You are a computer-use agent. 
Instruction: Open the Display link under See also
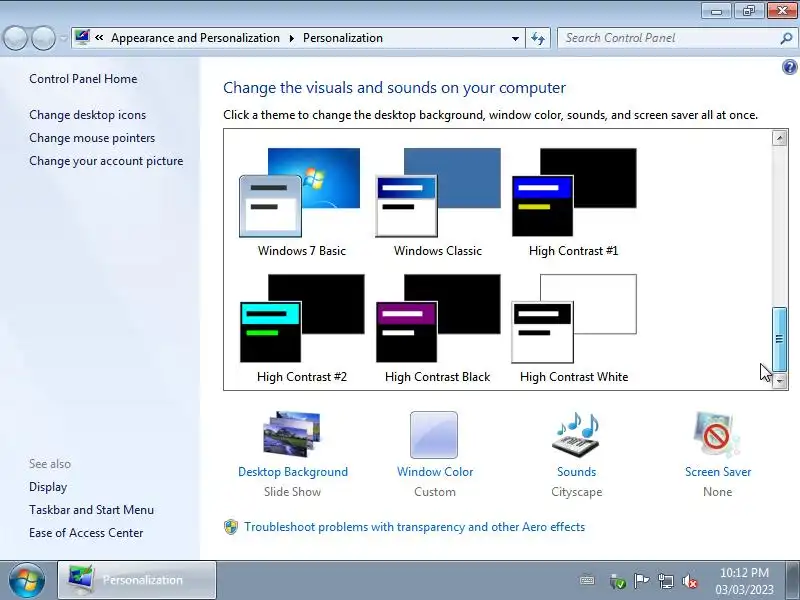(x=48, y=487)
